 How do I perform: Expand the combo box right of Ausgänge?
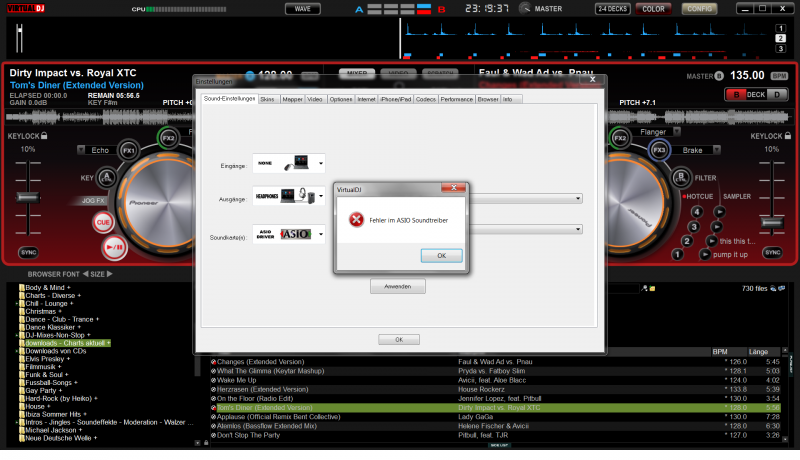coord(578,198)
